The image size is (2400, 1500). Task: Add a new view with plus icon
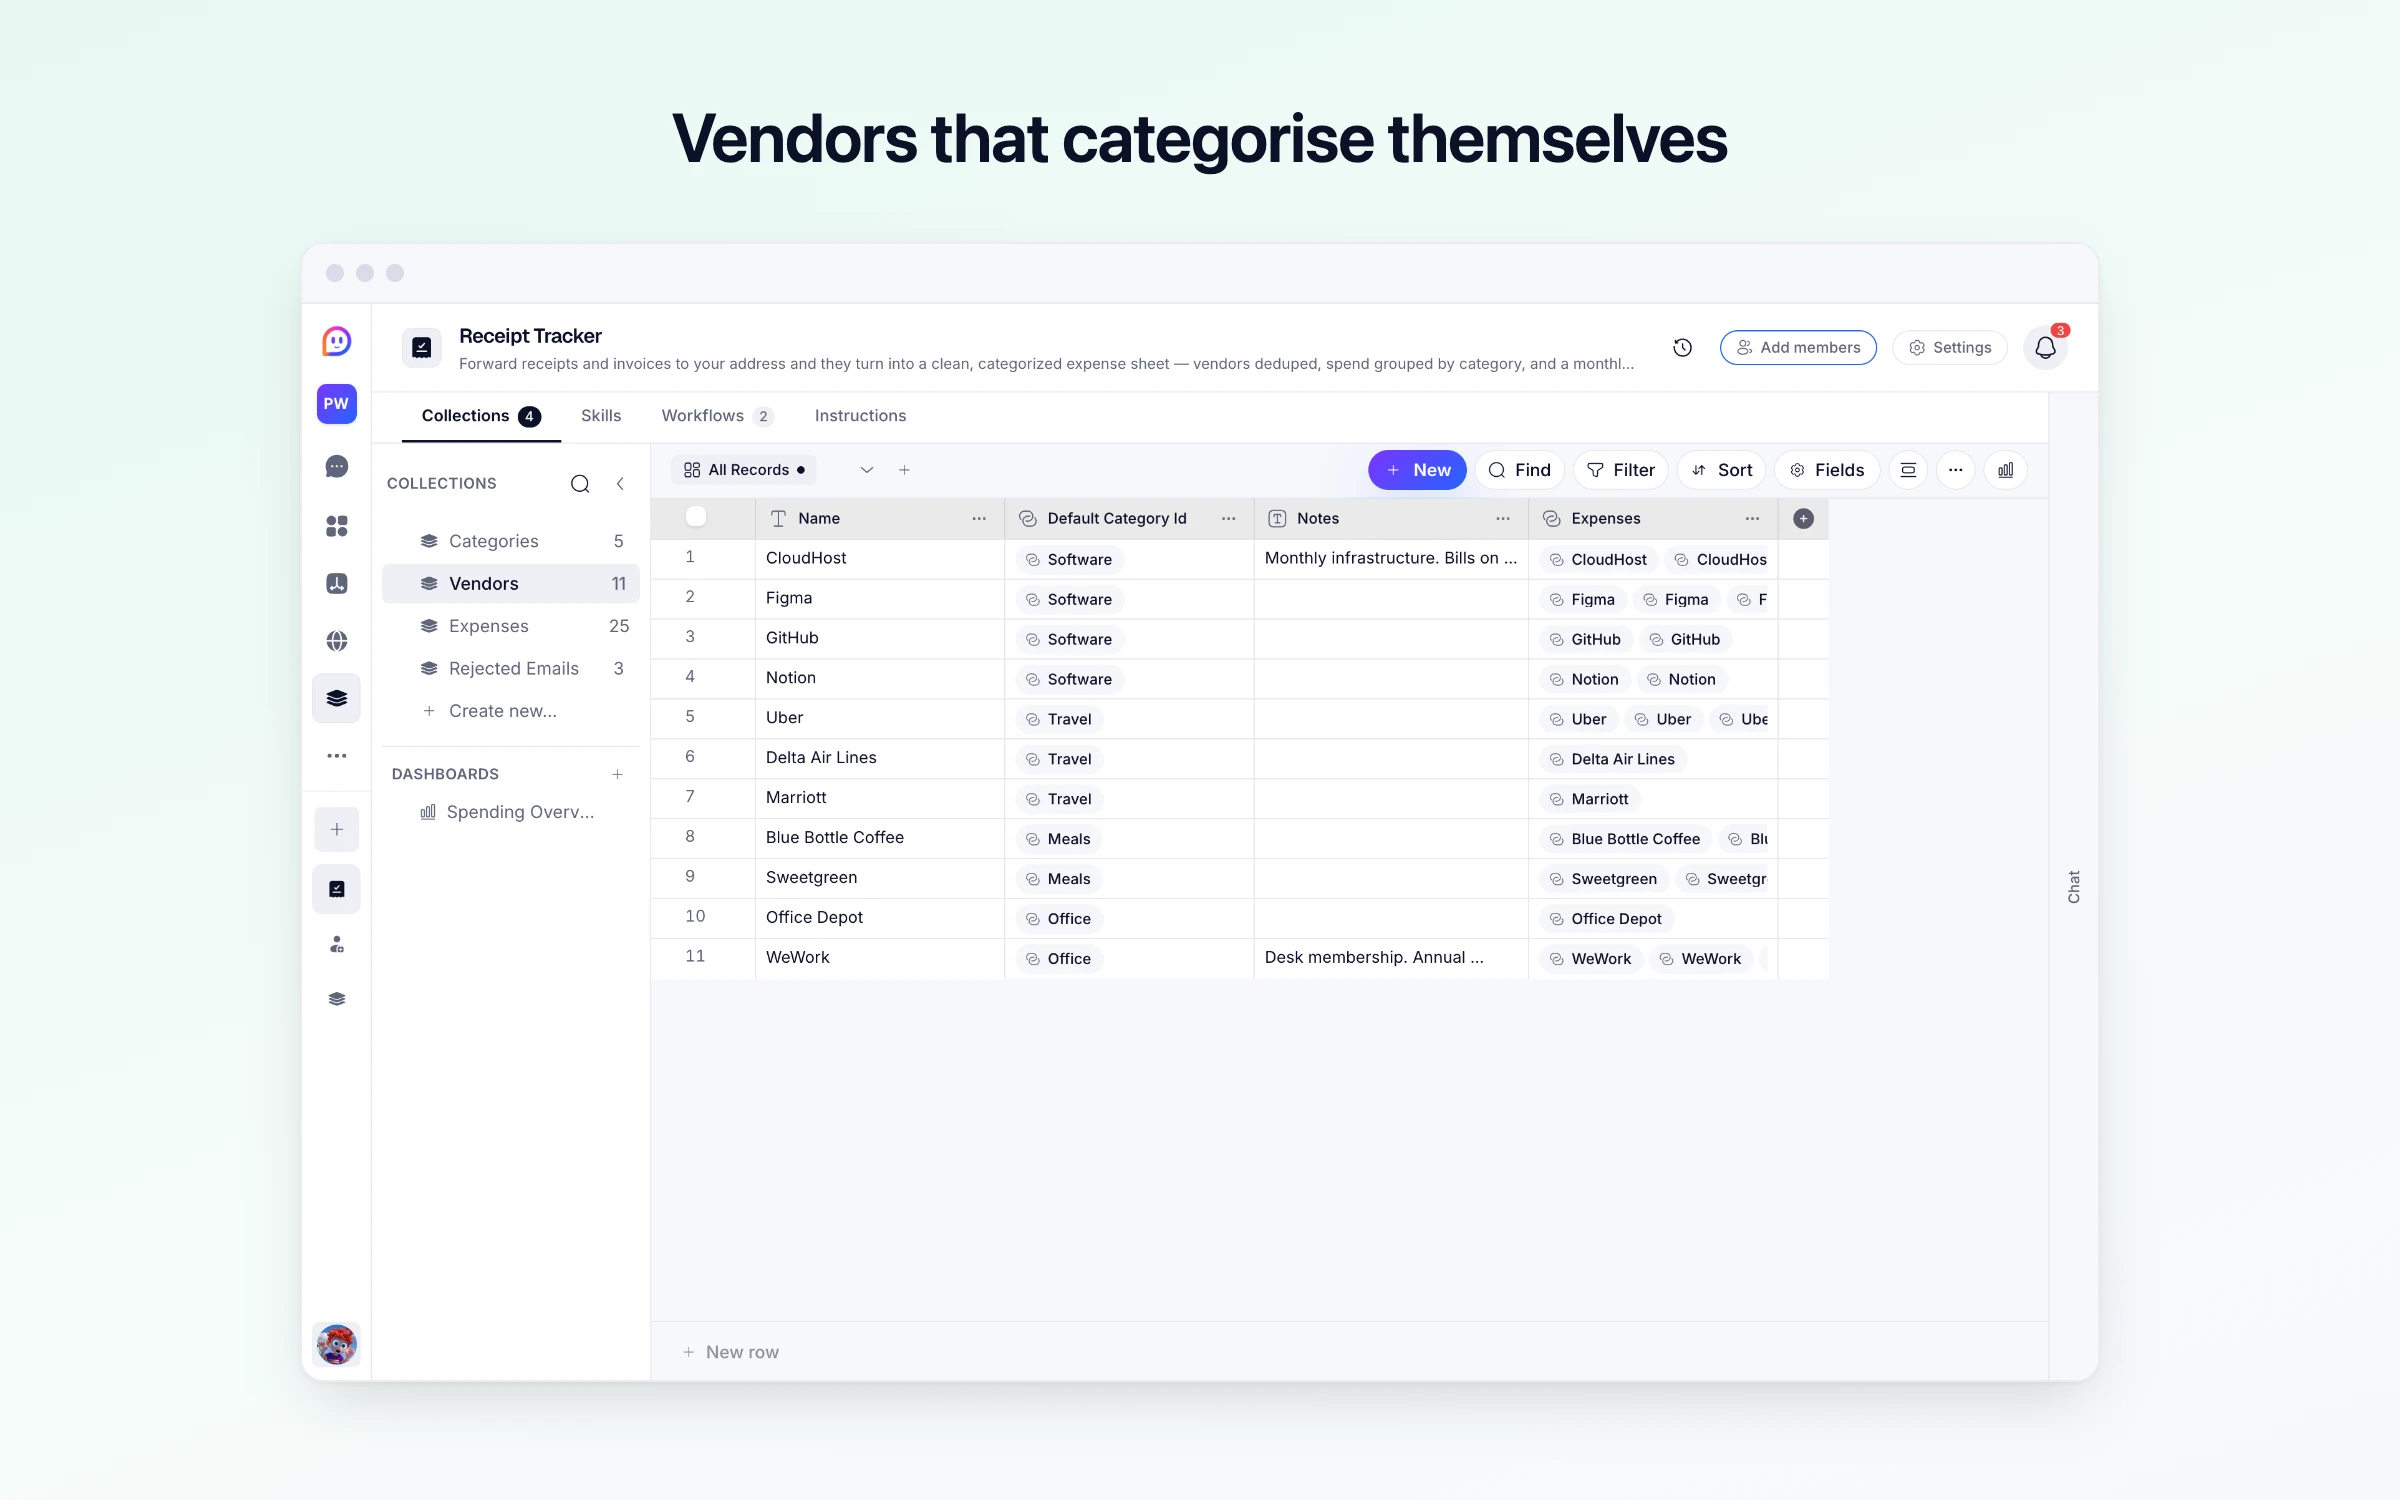[x=904, y=470]
